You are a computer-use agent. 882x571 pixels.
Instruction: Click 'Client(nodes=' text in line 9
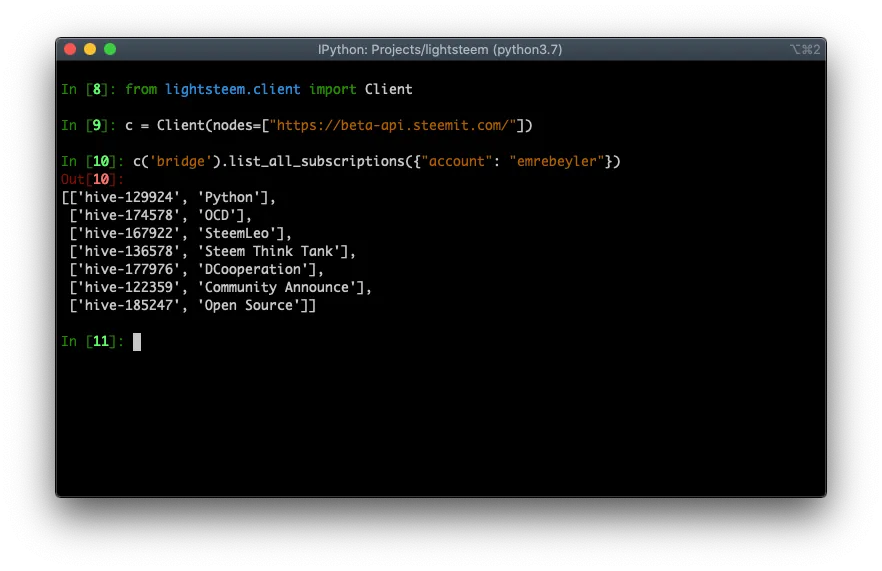click(209, 125)
